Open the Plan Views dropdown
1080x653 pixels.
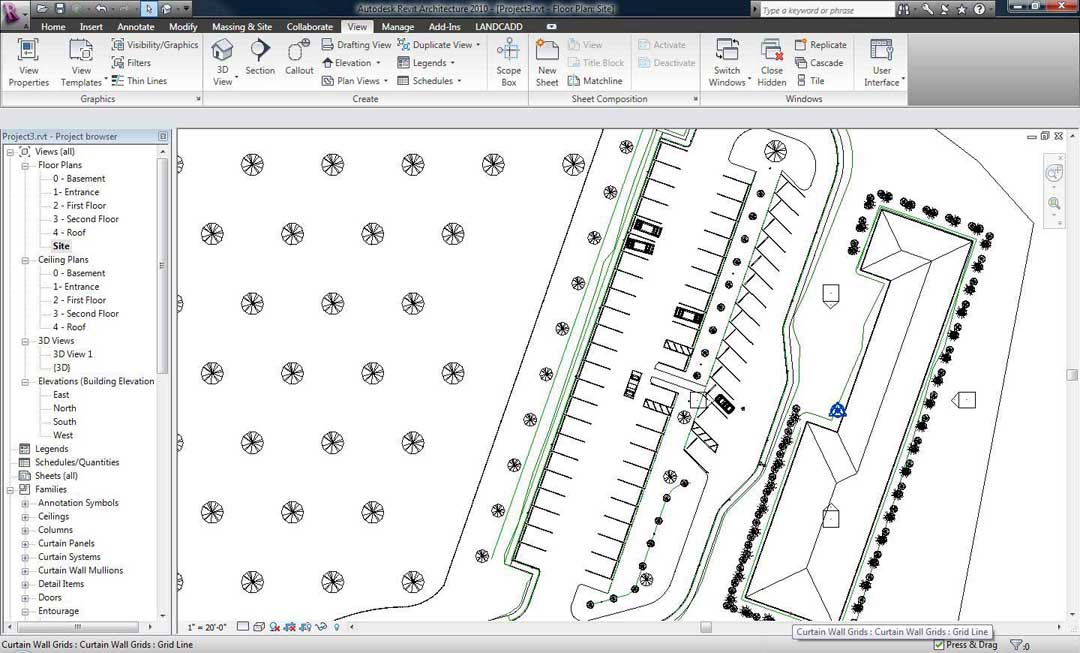pyautogui.click(x=351, y=81)
